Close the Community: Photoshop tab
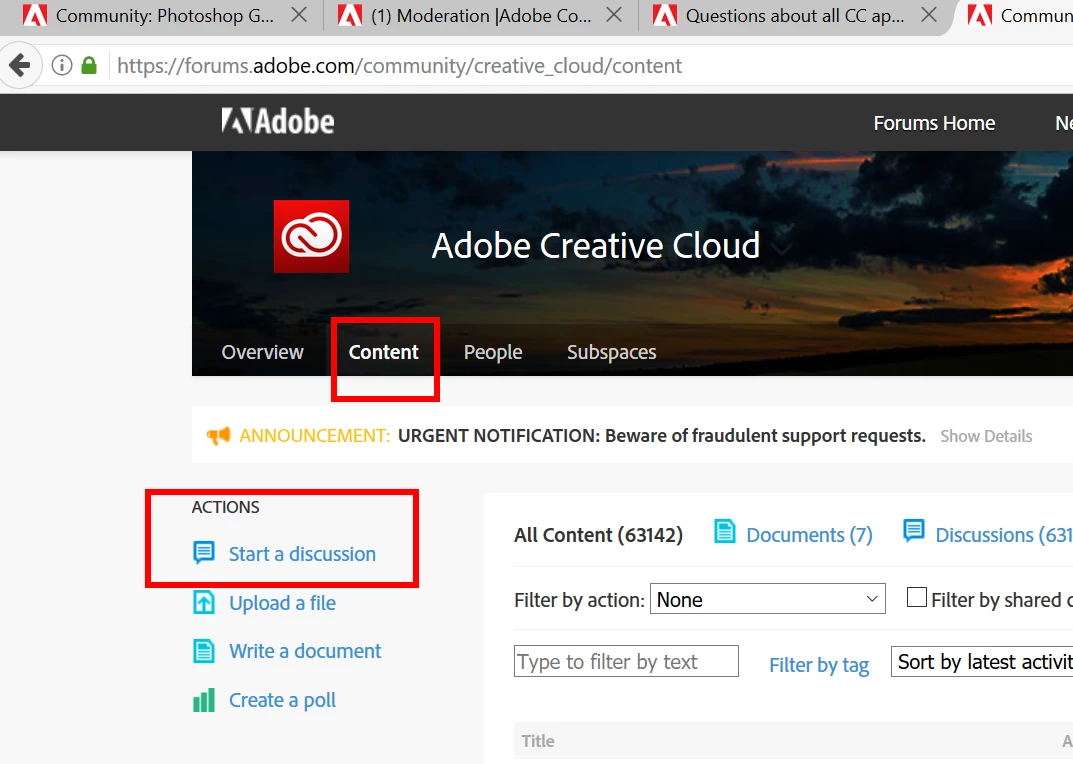This screenshot has width=1073, height=764. click(x=299, y=15)
